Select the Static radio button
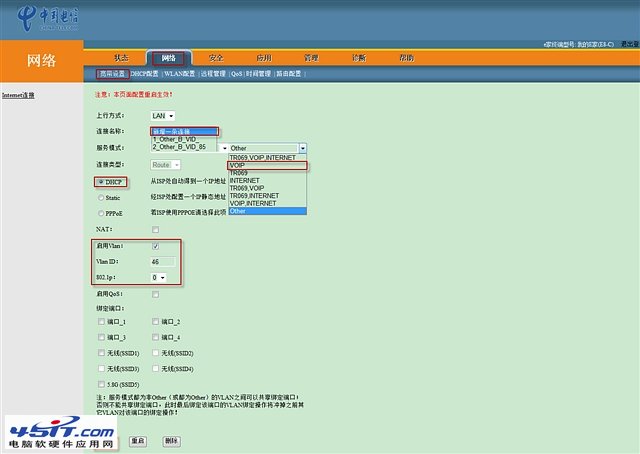Image resolution: width=640 pixels, height=454 pixels. [x=101, y=198]
